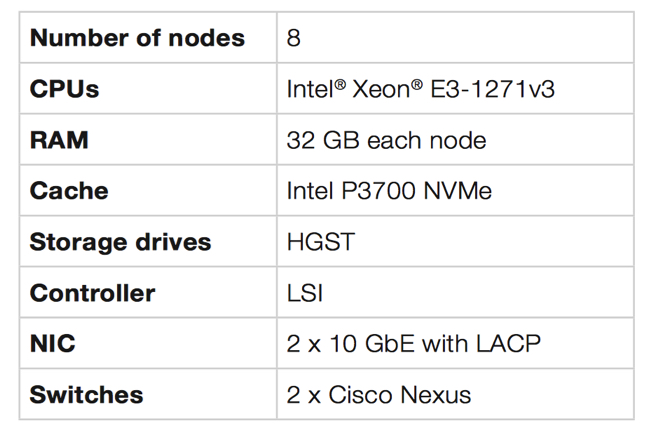
Task: Click the CPUs row header
Action: [x=64, y=89]
